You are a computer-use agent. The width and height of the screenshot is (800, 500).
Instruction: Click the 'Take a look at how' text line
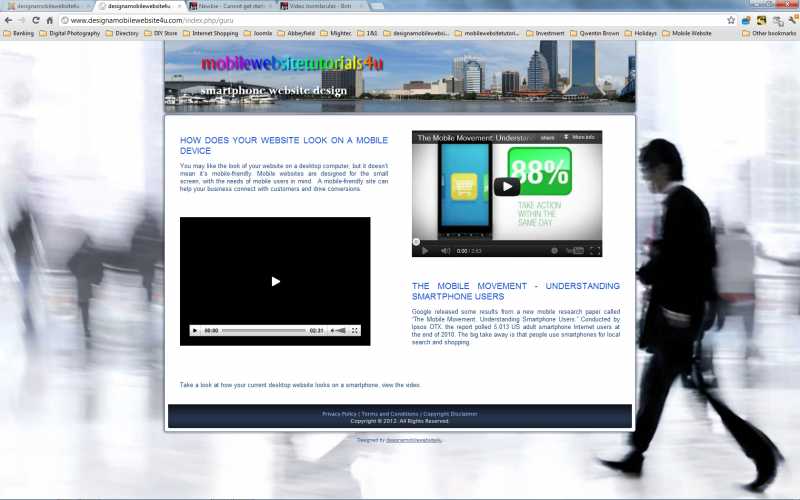(300, 385)
